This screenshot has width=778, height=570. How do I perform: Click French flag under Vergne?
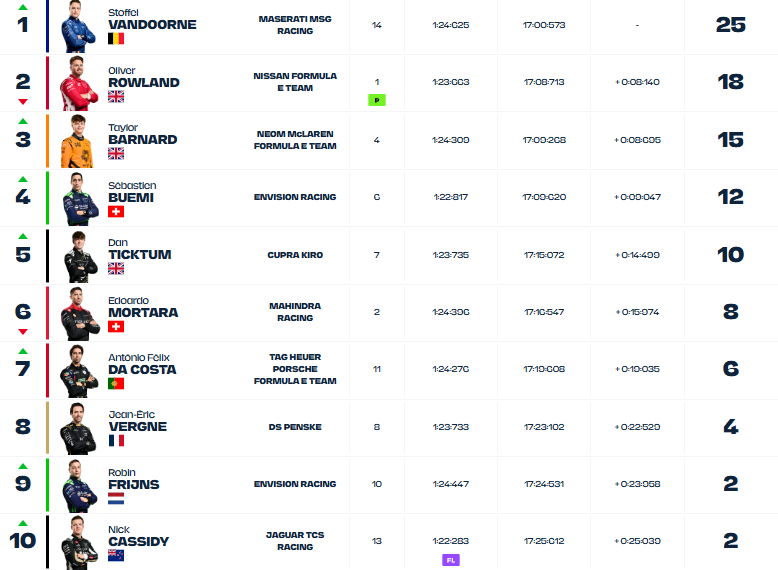[x=116, y=441]
